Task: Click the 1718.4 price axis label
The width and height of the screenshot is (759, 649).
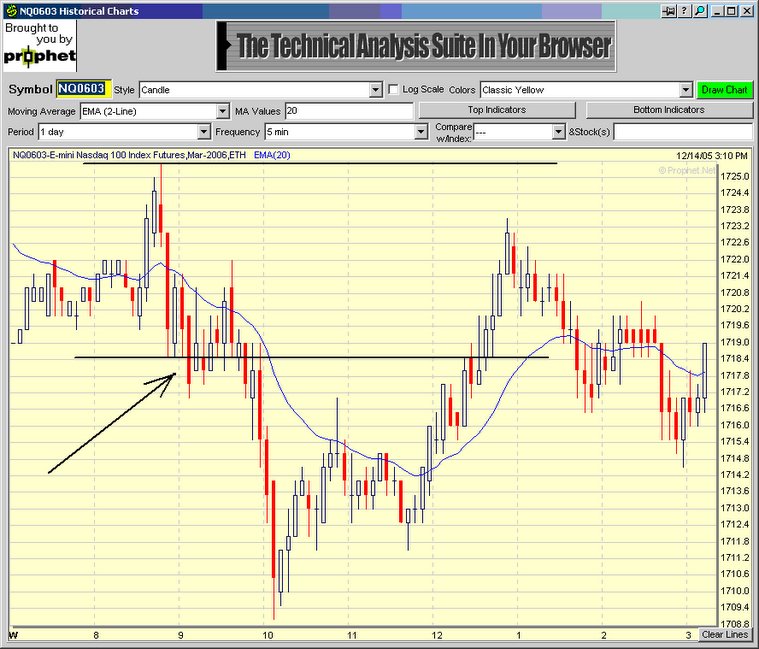Action: (x=734, y=359)
